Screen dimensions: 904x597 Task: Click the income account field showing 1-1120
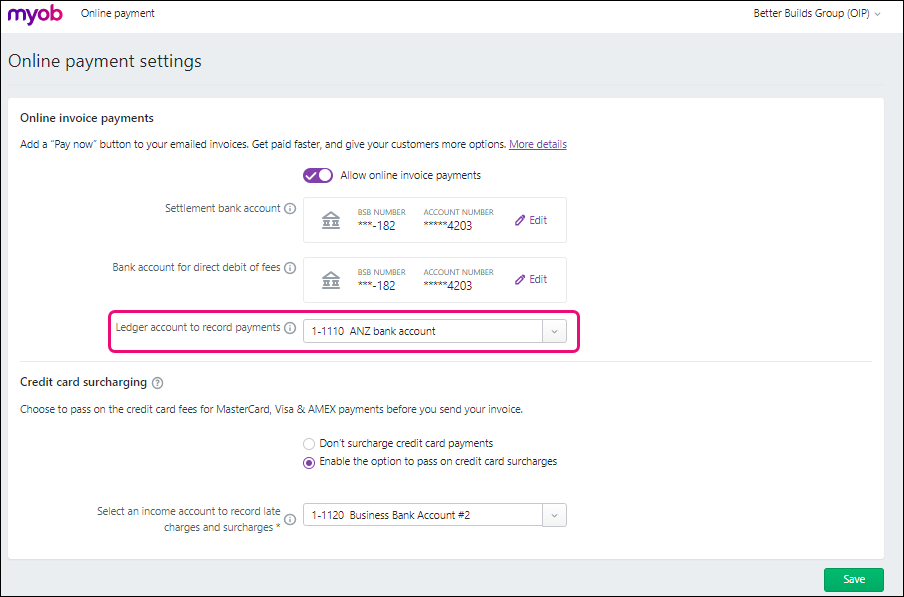point(422,516)
